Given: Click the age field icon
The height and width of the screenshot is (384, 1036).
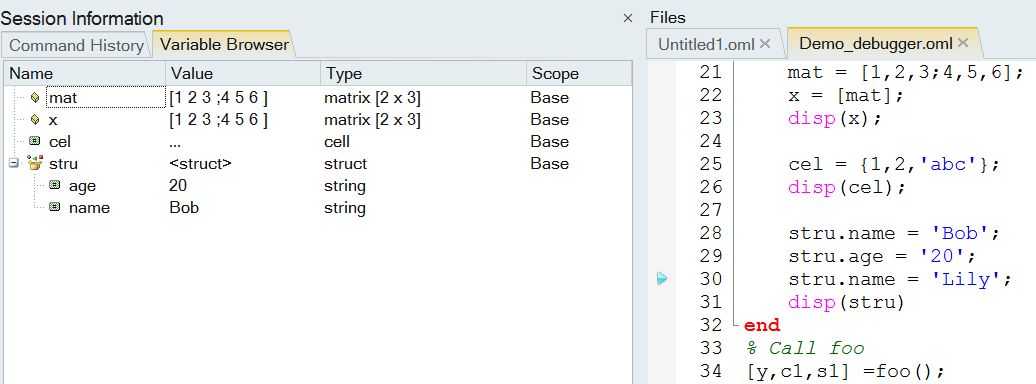Looking at the screenshot, I should pos(55,186).
